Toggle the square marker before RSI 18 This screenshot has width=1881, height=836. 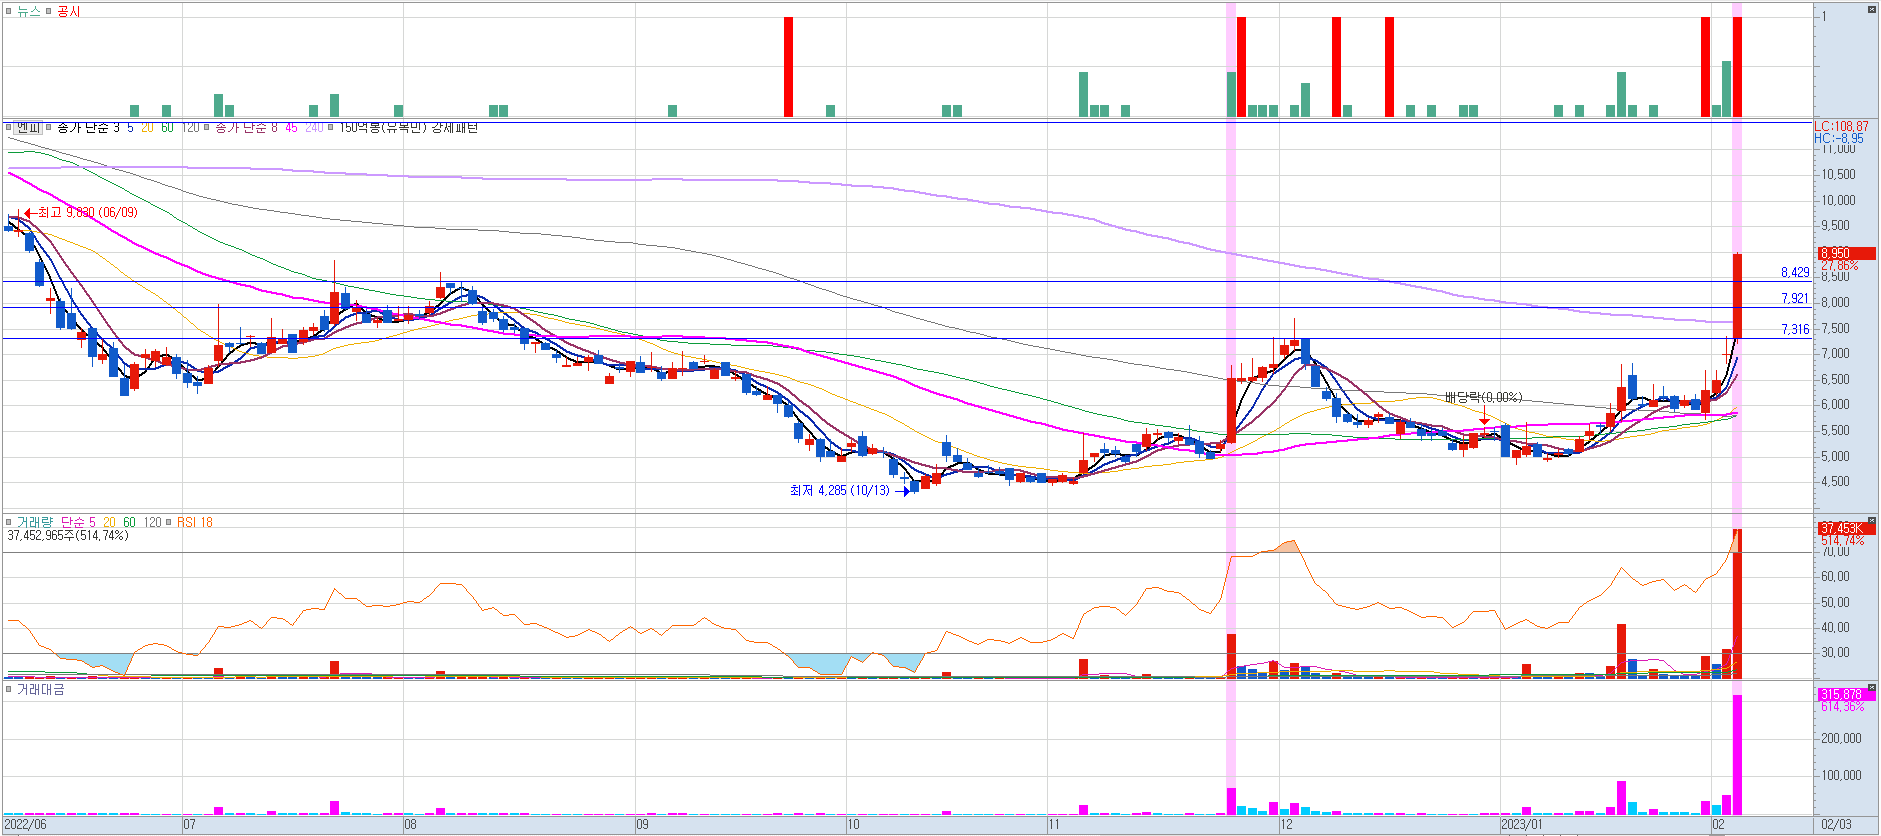pos(170,522)
